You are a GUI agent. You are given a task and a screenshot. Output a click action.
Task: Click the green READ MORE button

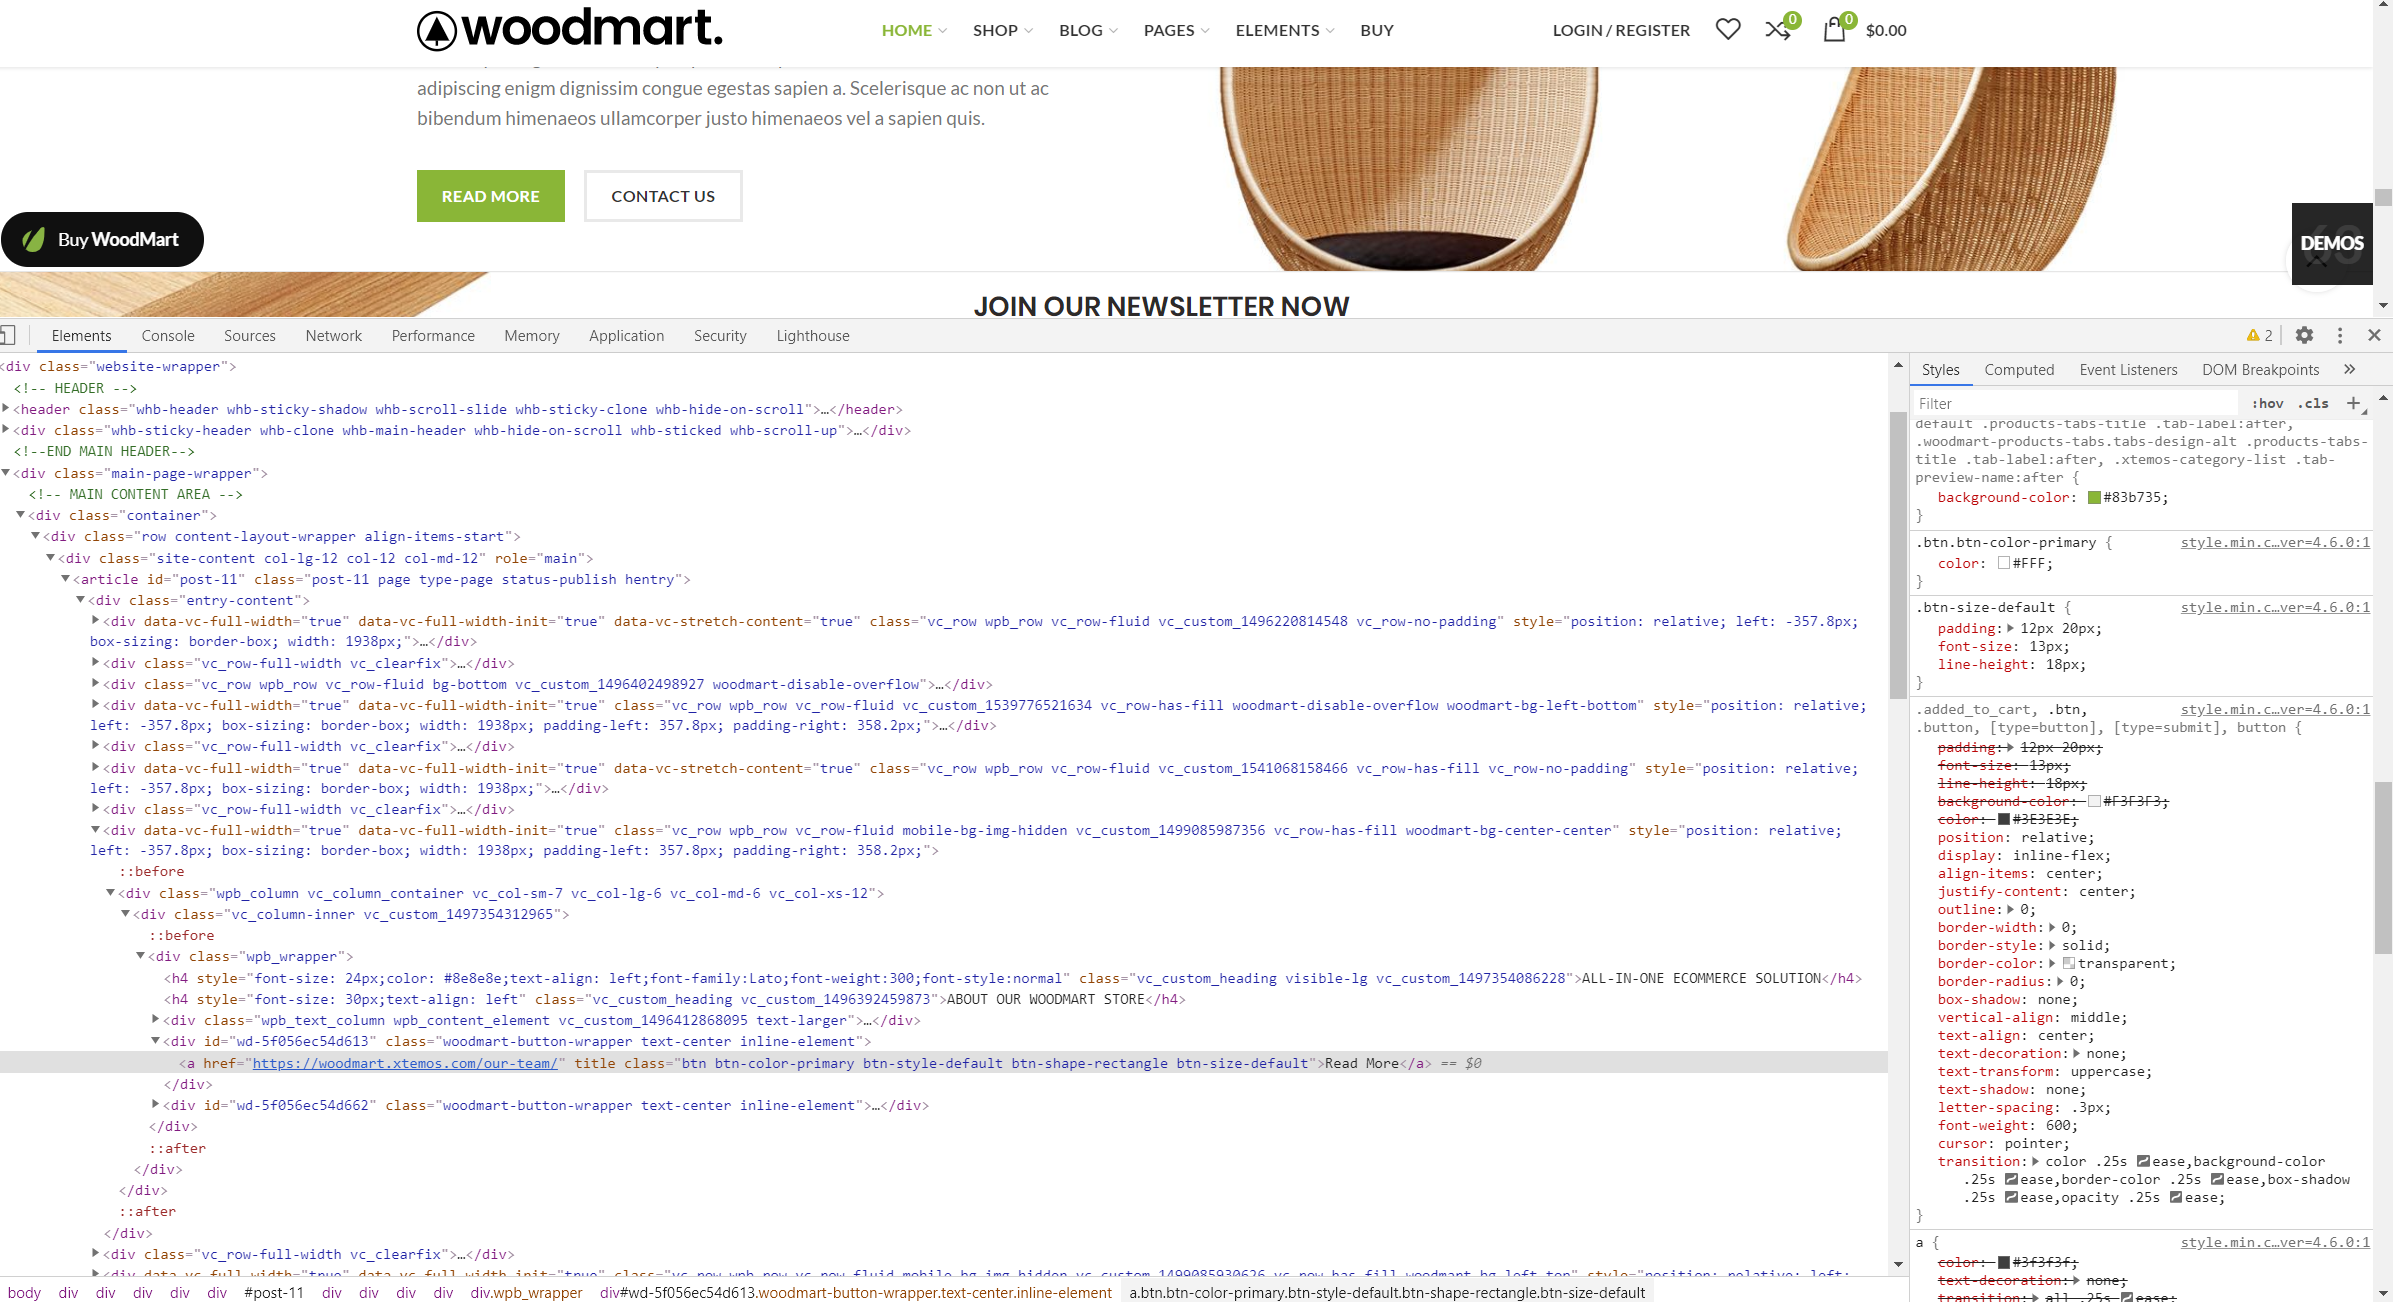490,196
